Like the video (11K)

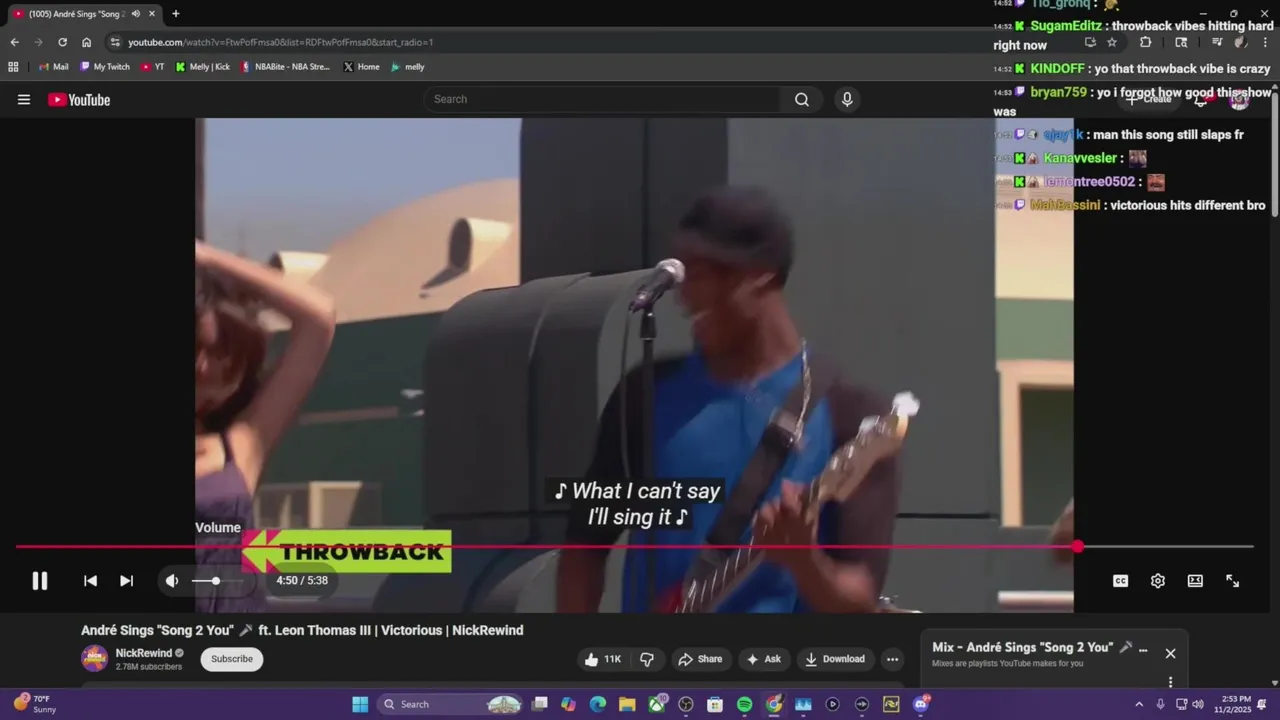coord(603,659)
